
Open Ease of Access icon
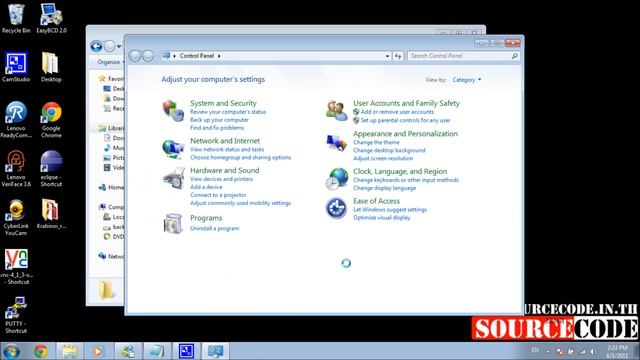click(336, 208)
